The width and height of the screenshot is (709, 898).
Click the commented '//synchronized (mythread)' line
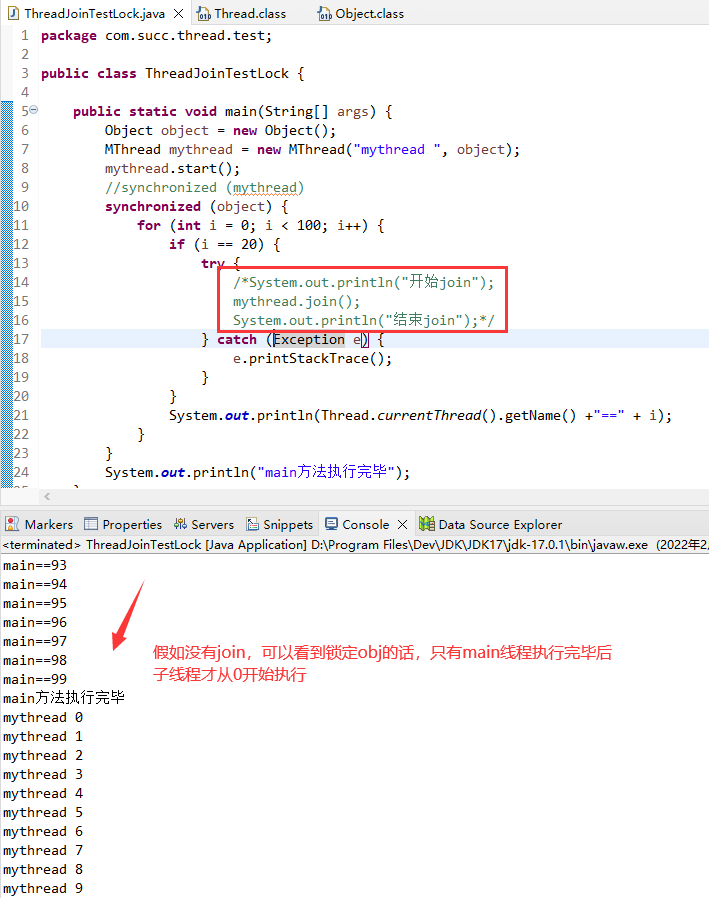pos(204,187)
